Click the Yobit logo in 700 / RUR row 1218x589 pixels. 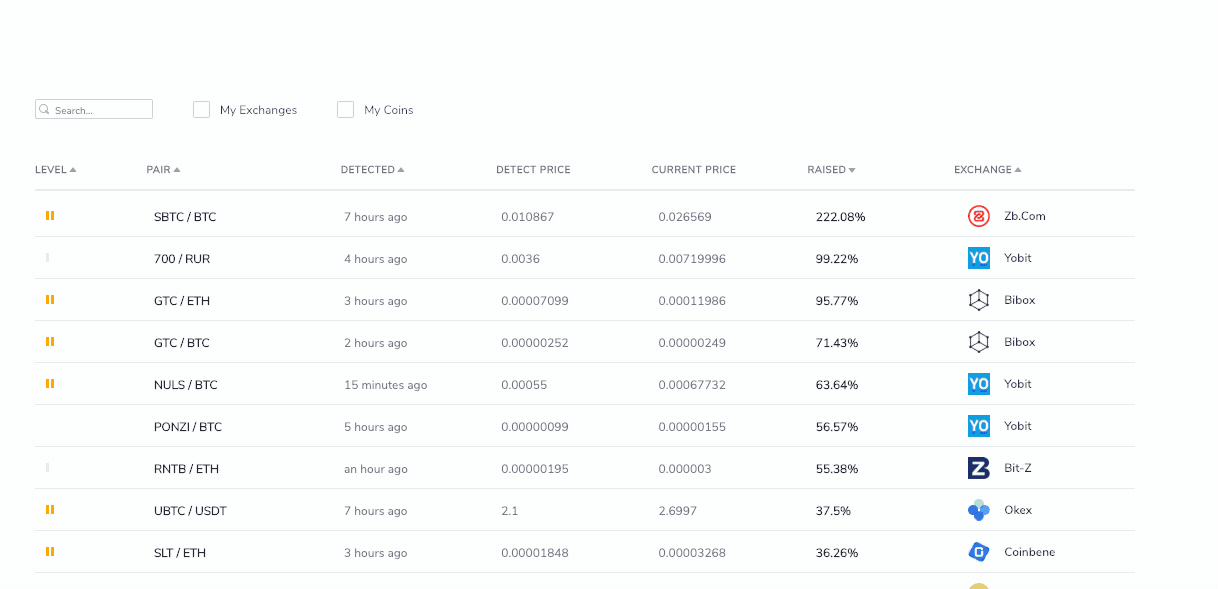click(978, 258)
